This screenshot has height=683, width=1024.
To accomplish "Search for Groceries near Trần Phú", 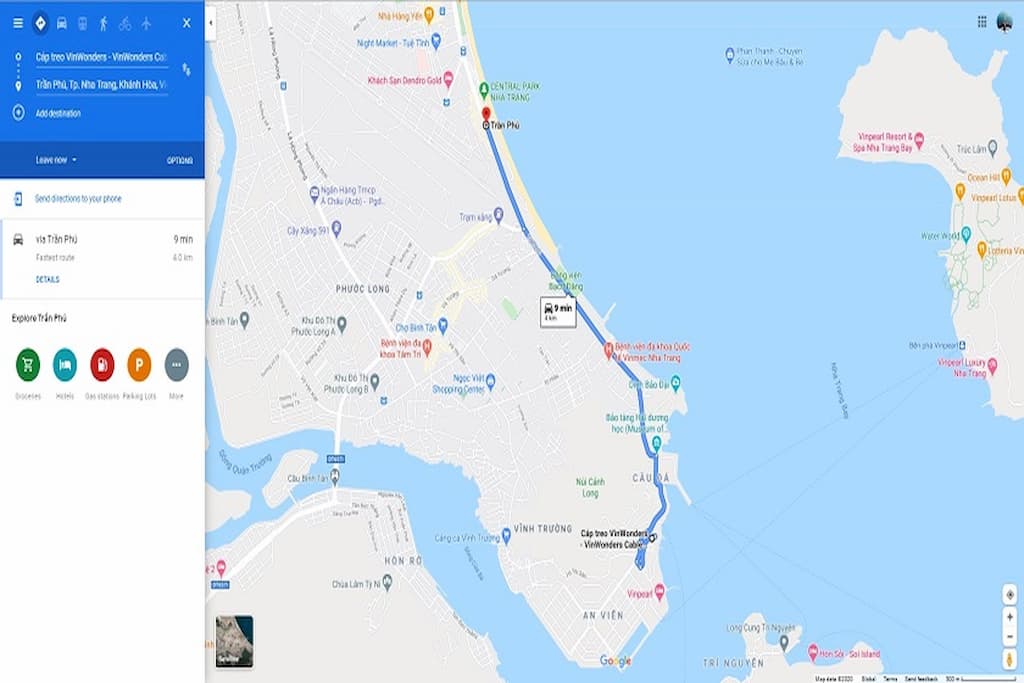I will 28,364.
